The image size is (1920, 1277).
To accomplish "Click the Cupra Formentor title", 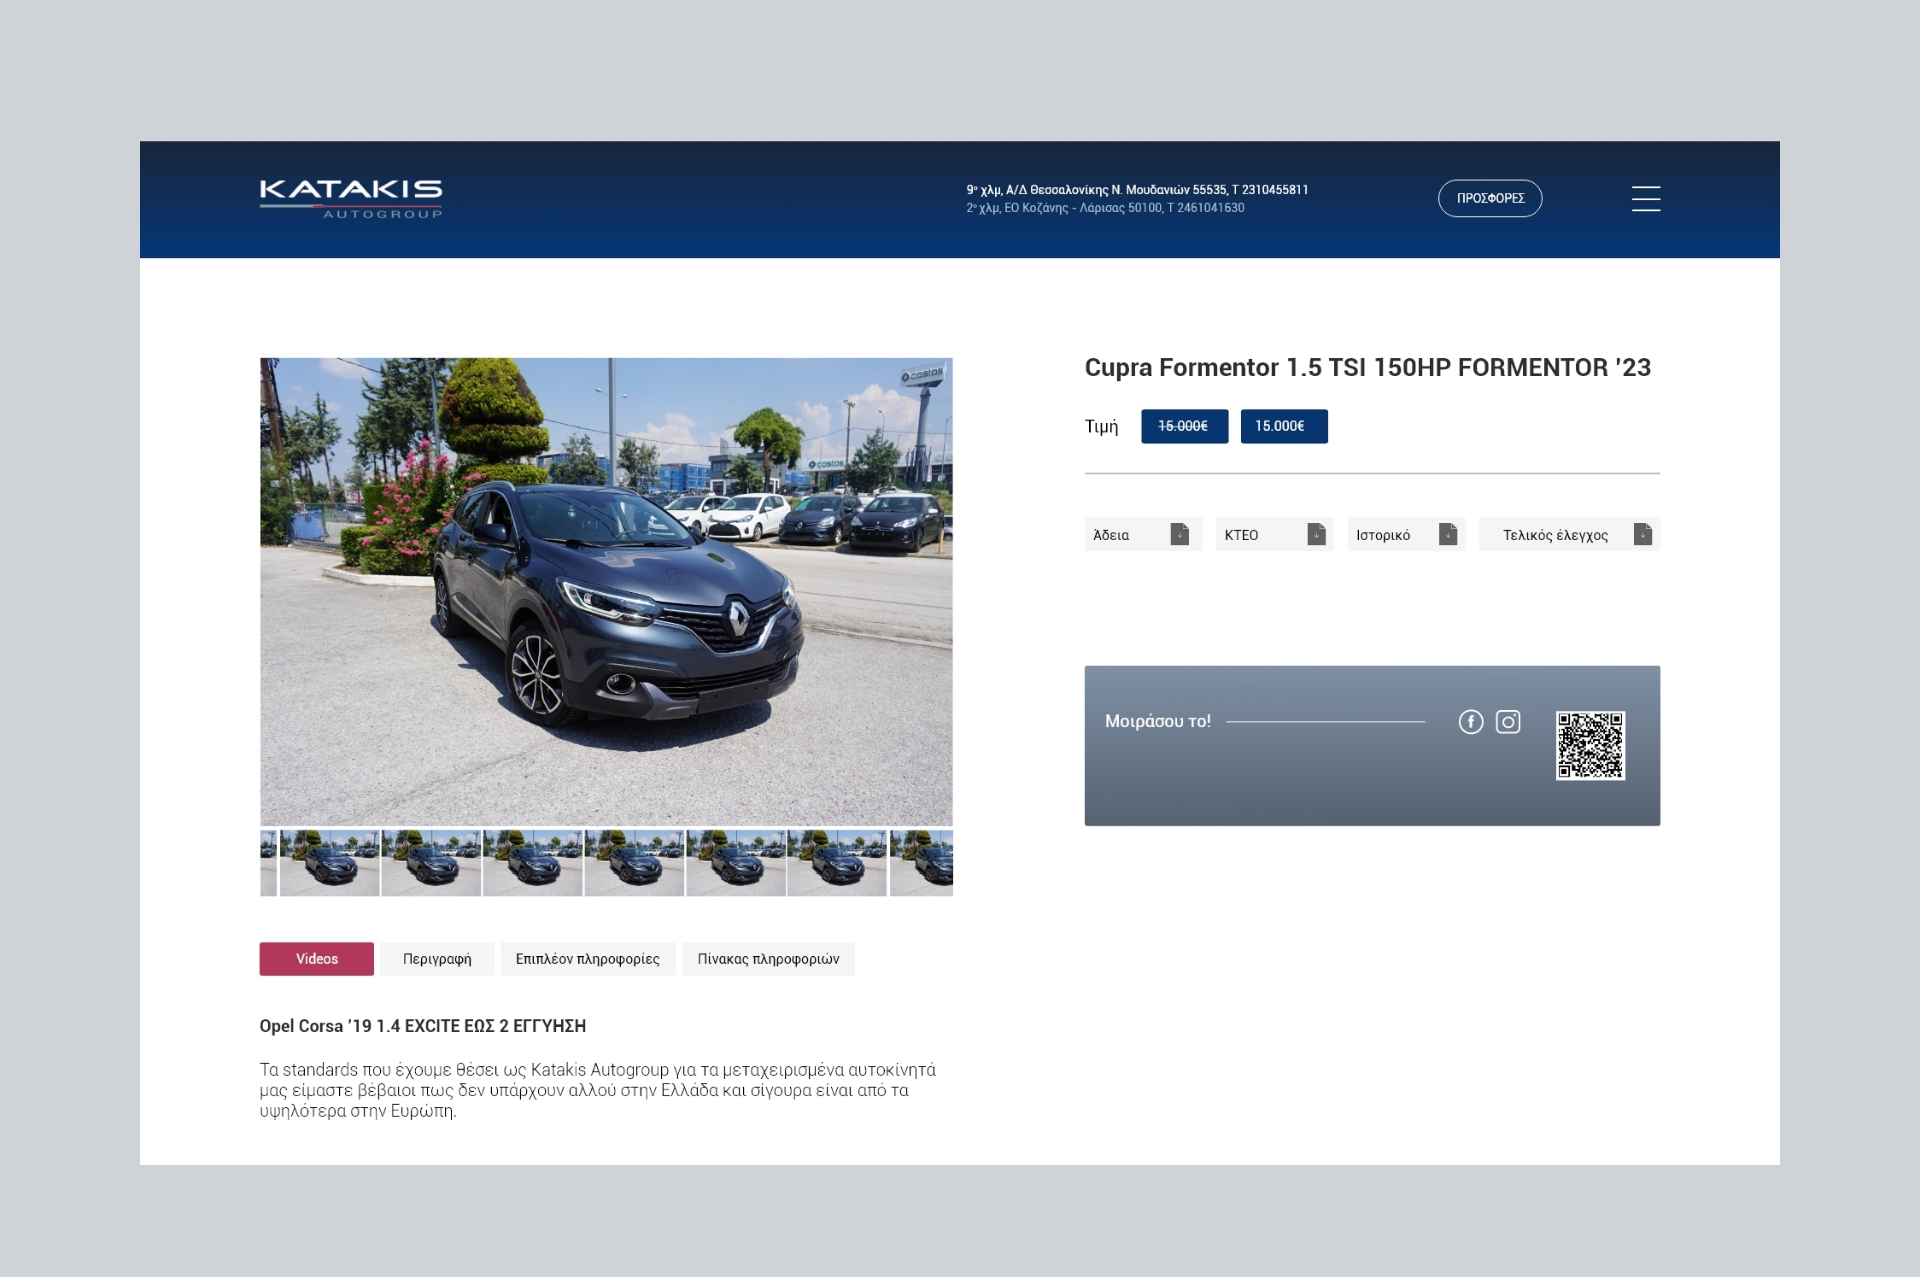I will pos(1367,368).
